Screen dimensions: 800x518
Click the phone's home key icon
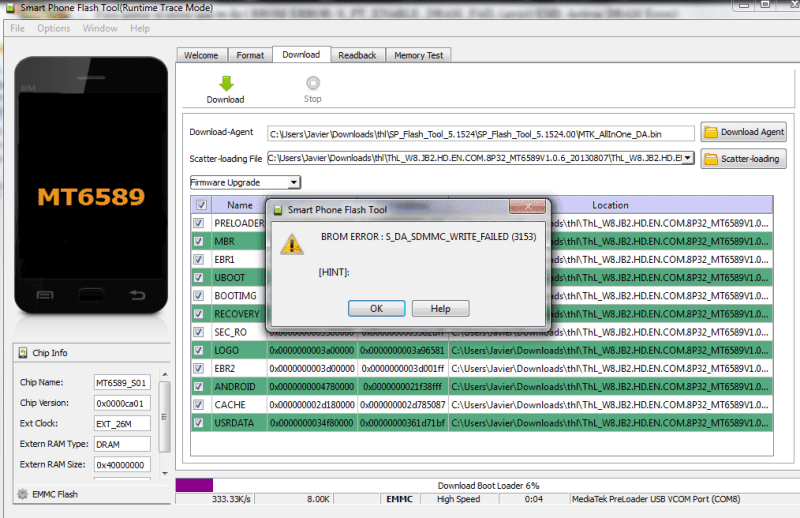point(91,294)
